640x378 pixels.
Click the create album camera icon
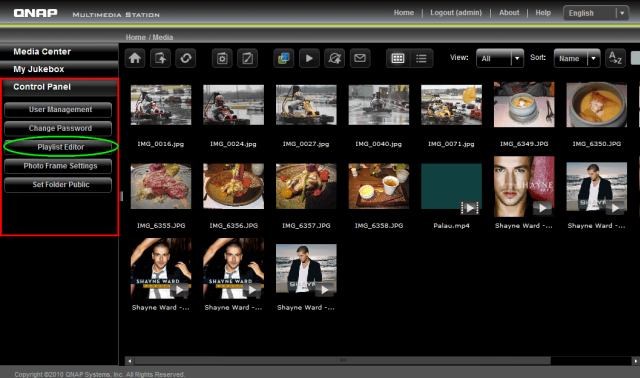(x=222, y=58)
